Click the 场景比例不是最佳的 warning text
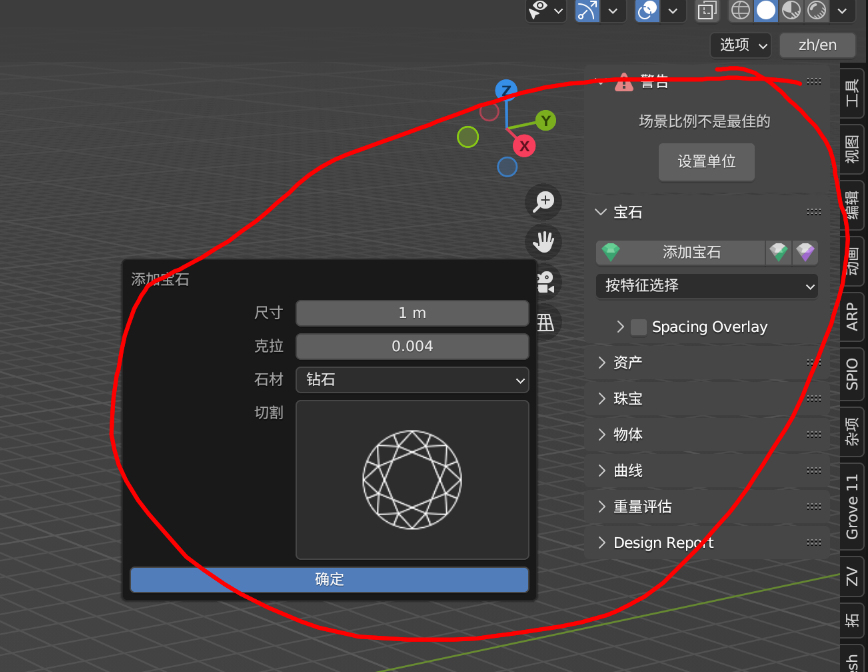Image resolution: width=868 pixels, height=672 pixels. [x=704, y=121]
